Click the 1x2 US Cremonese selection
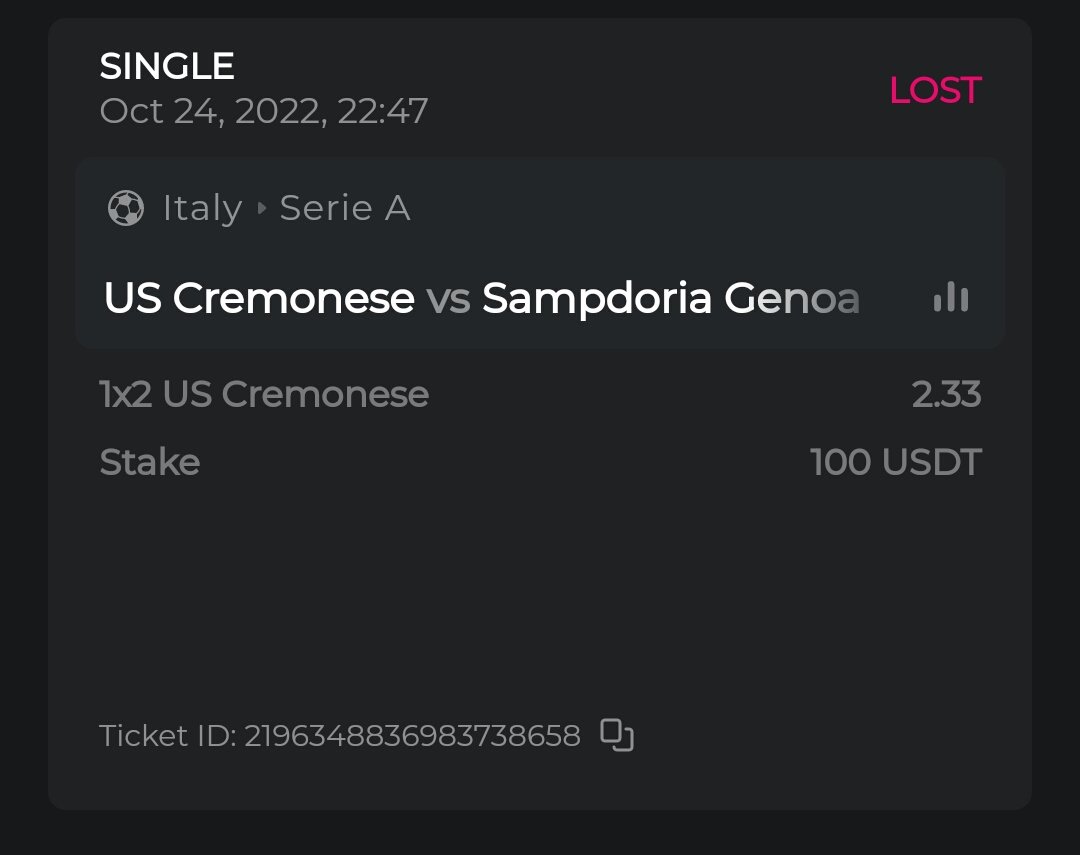 [264, 394]
